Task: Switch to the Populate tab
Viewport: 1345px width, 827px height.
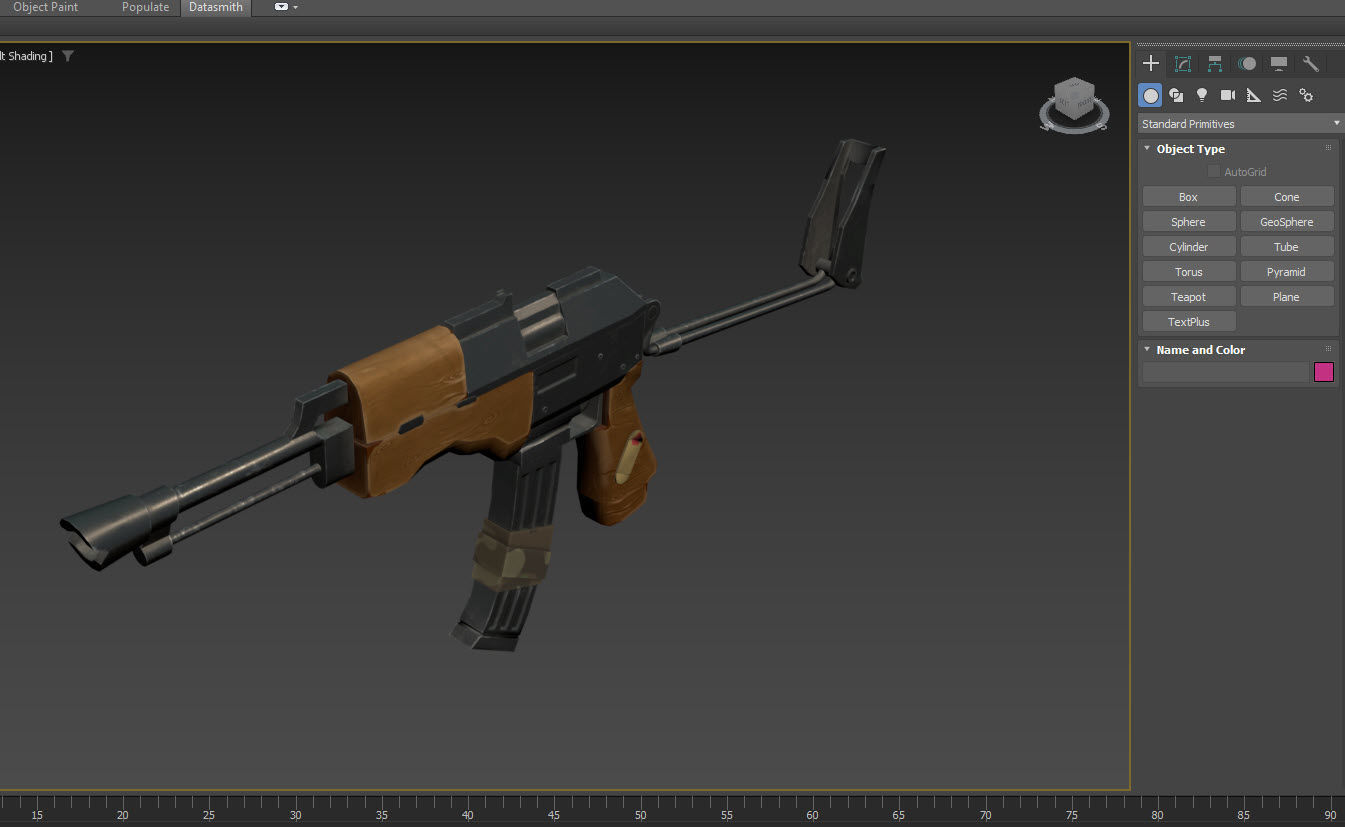Action: click(146, 7)
